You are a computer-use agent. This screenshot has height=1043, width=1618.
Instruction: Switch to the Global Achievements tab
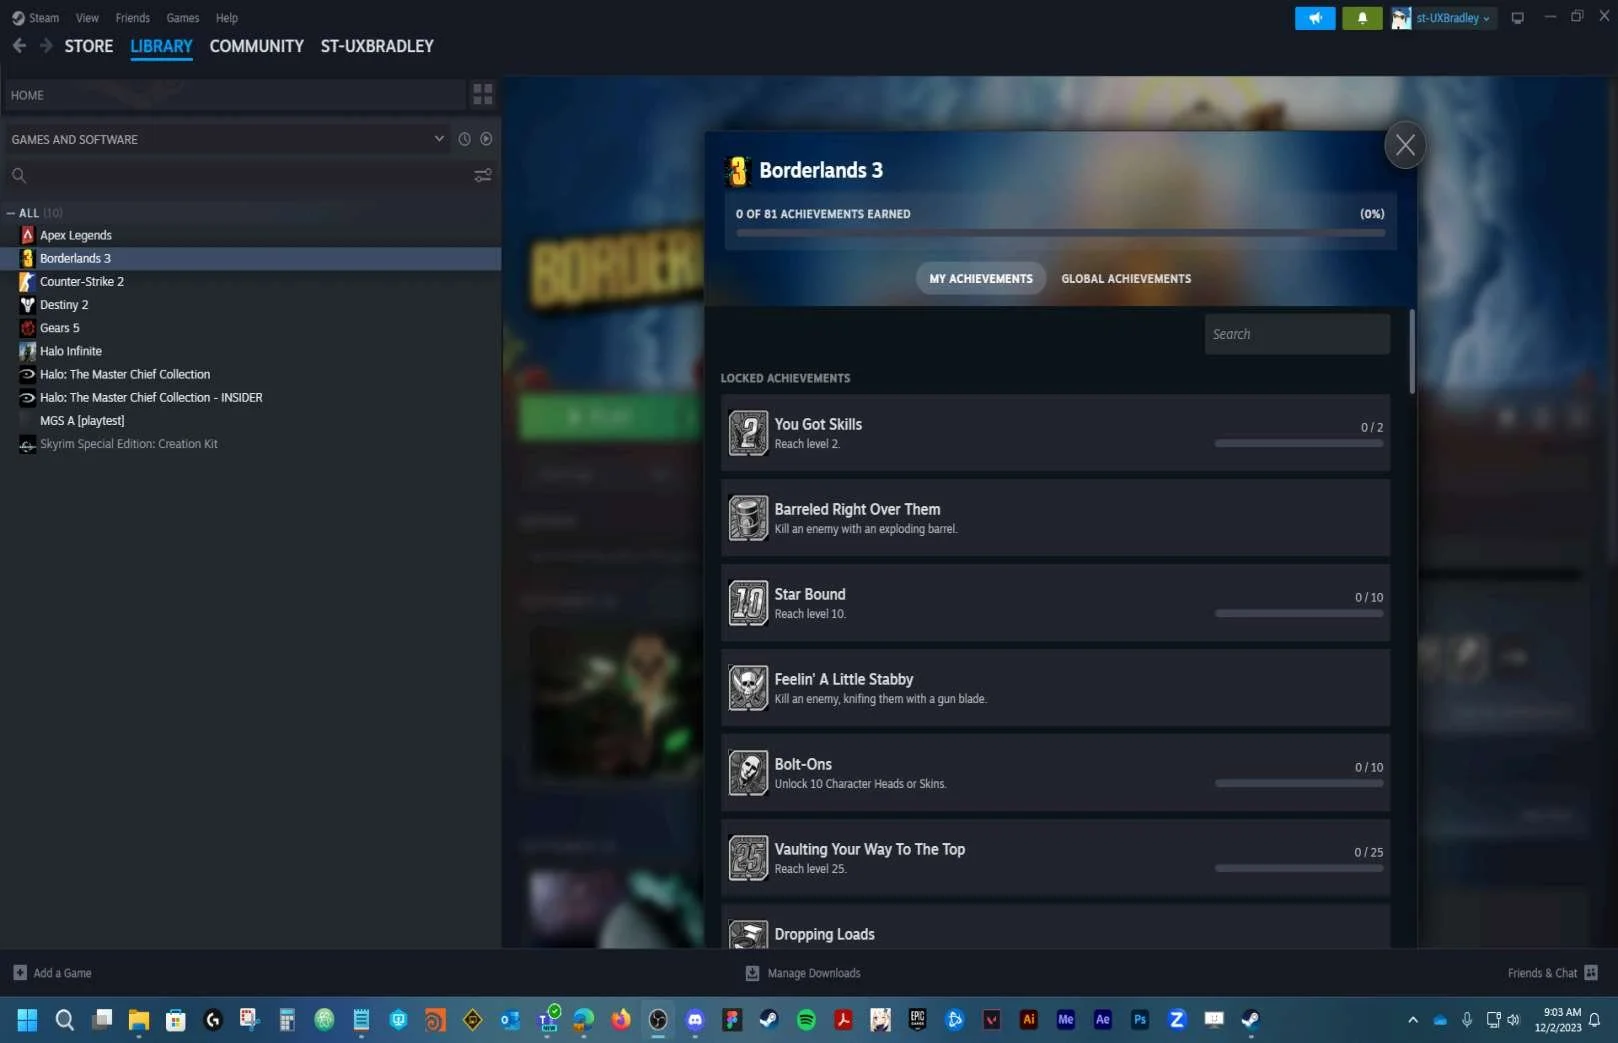point(1126,279)
